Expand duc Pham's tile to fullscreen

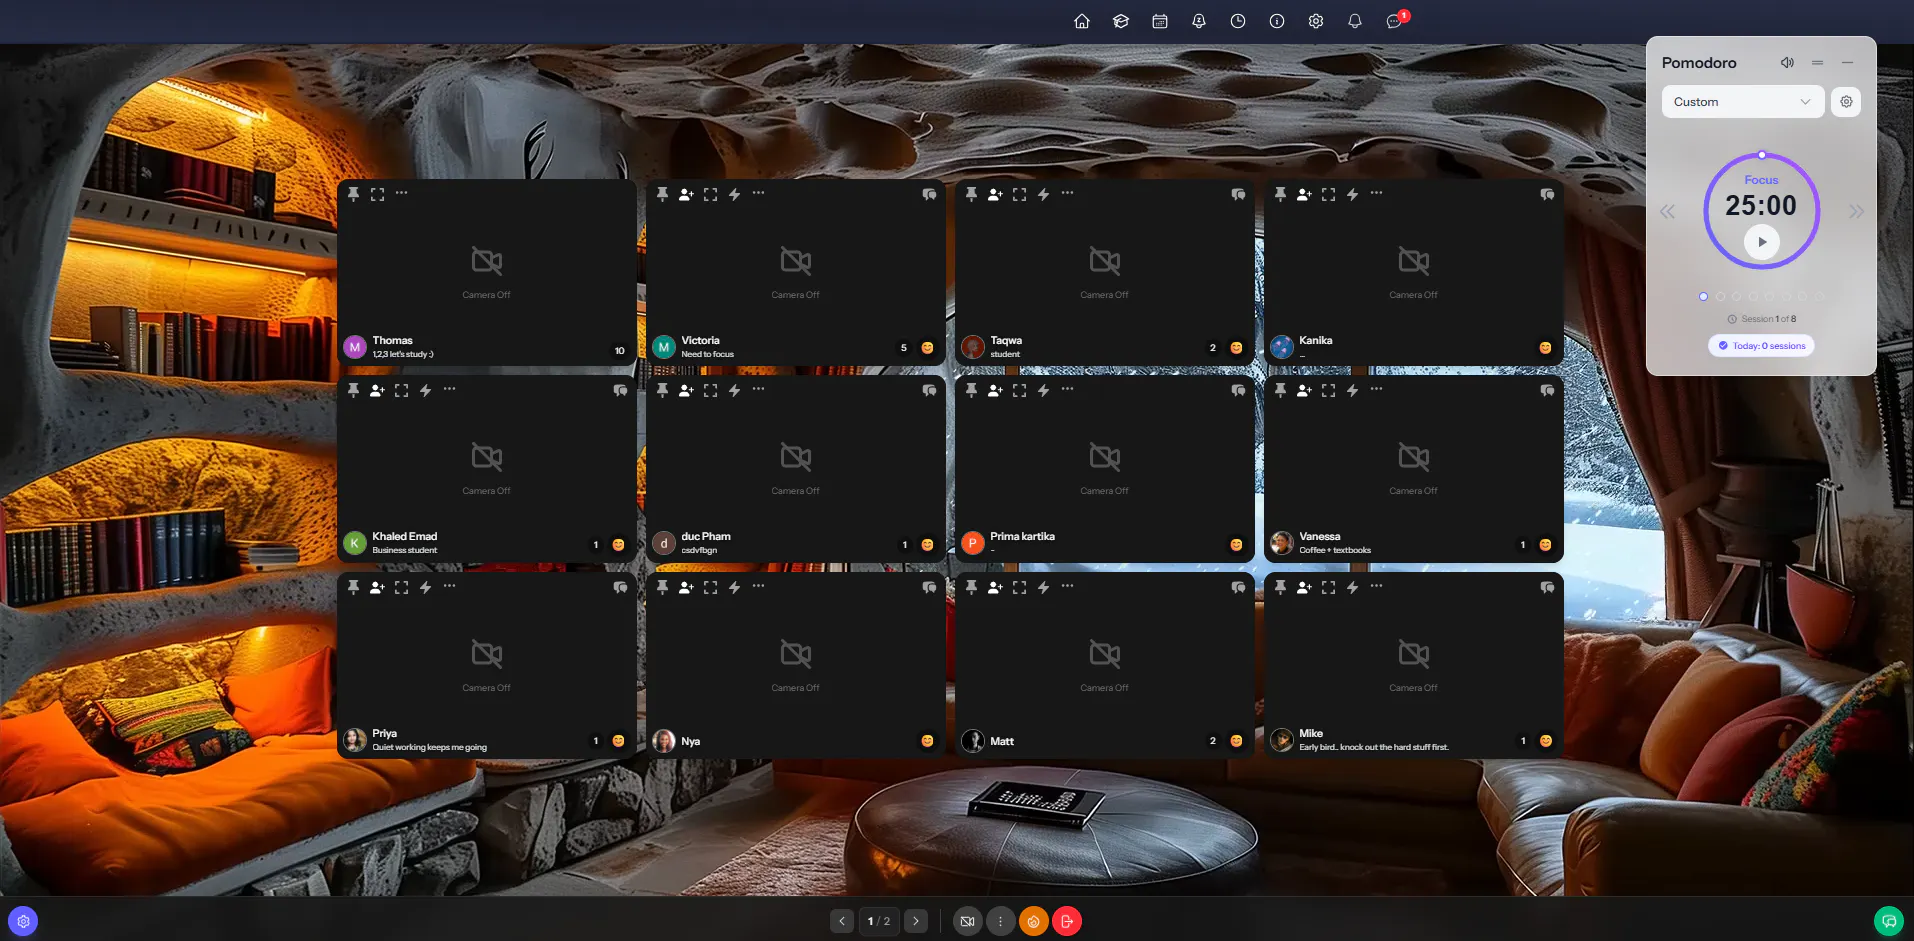pyautogui.click(x=710, y=390)
